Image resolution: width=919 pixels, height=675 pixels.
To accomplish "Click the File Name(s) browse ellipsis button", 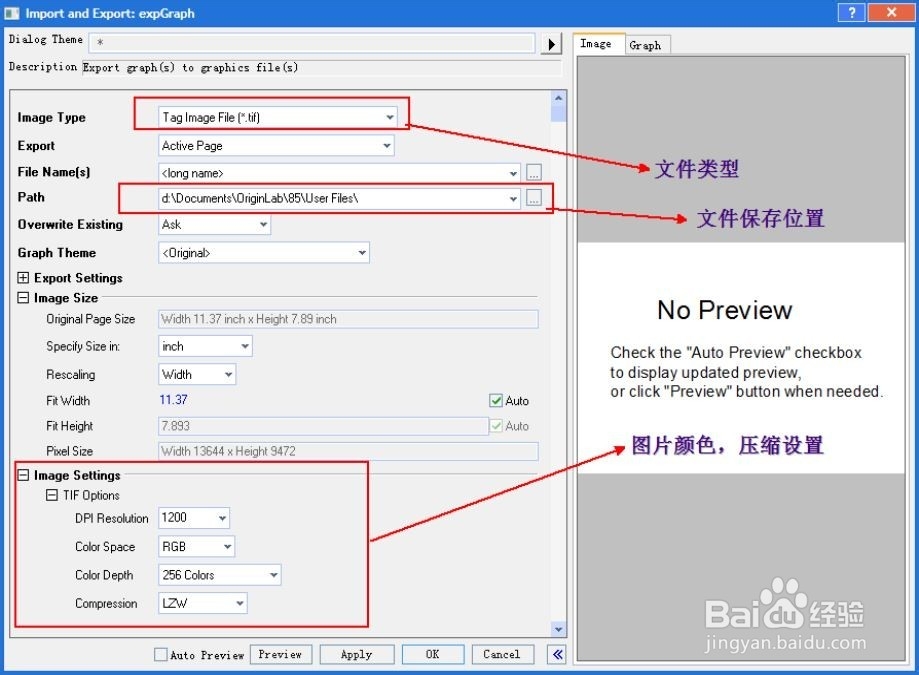I will point(533,173).
